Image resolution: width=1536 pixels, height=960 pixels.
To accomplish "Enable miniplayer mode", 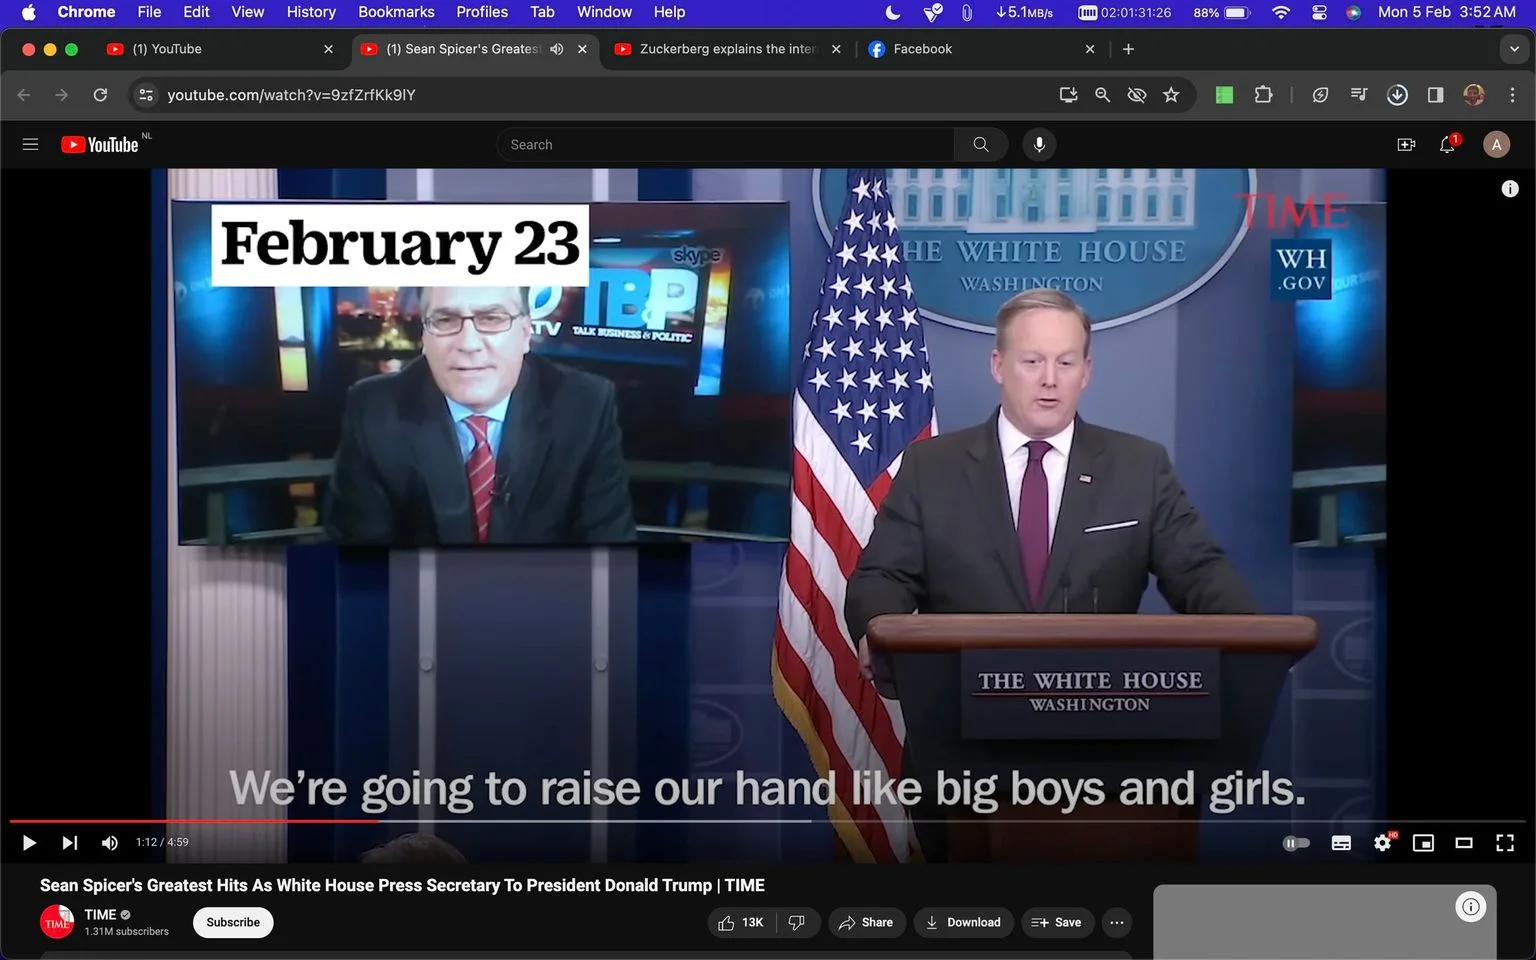I will point(1423,843).
